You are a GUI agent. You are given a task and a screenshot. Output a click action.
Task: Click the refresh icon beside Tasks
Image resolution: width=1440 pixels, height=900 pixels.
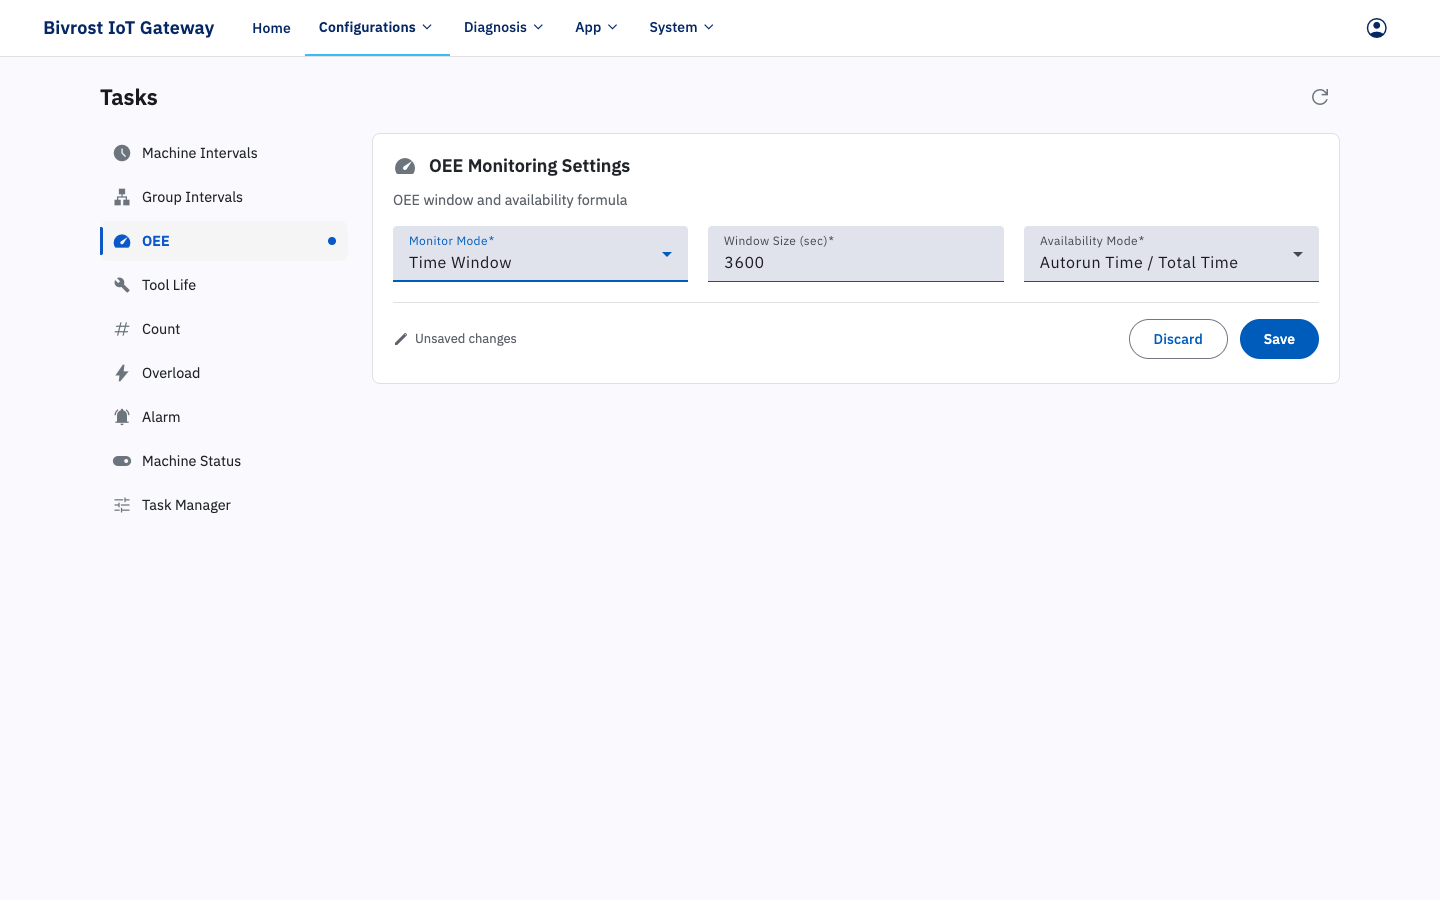pos(1320,97)
